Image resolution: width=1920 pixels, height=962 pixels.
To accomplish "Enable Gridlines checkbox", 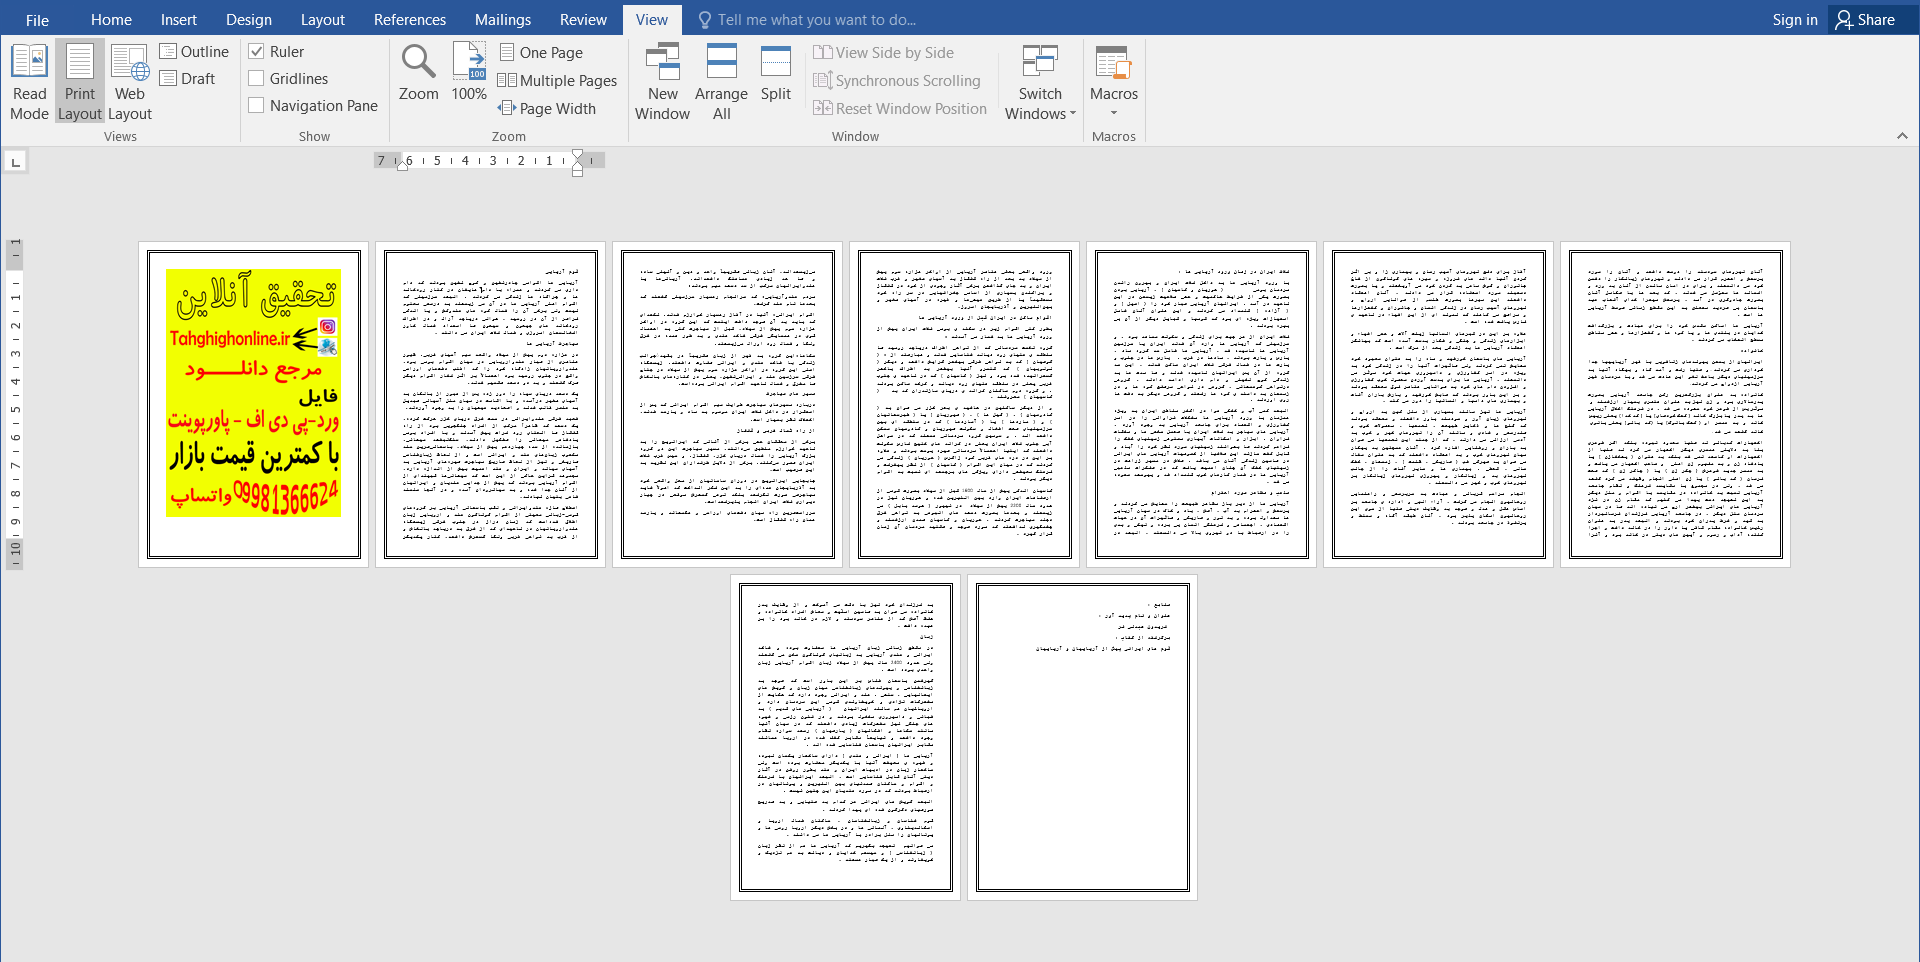I will (256, 78).
